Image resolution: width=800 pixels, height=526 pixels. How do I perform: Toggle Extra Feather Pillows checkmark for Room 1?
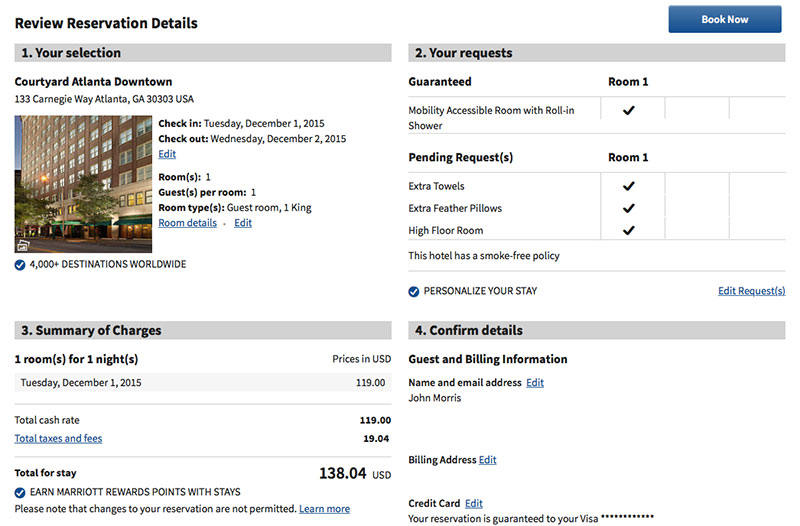click(628, 208)
